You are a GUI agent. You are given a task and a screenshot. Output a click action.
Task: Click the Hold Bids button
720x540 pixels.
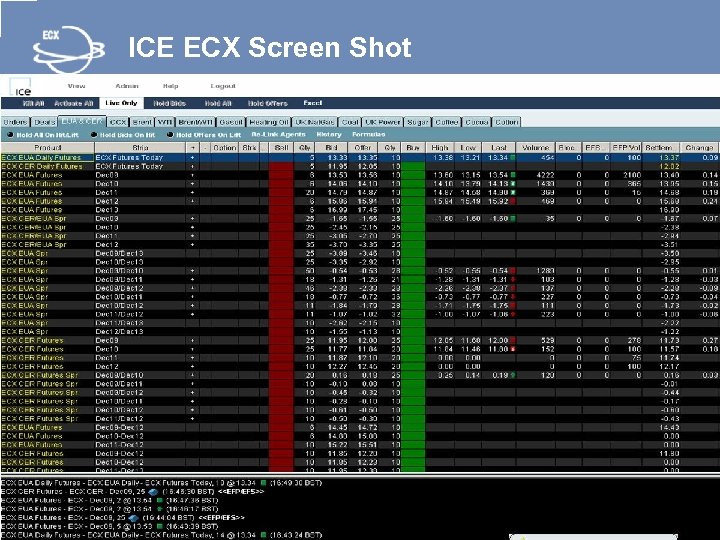[x=169, y=103]
